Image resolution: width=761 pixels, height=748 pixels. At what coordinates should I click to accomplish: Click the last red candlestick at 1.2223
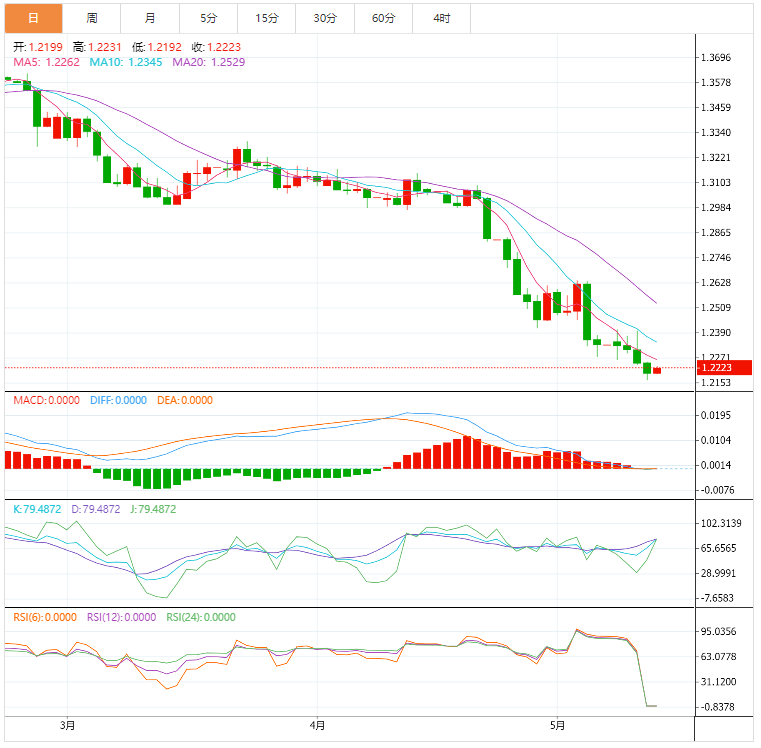click(x=657, y=371)
